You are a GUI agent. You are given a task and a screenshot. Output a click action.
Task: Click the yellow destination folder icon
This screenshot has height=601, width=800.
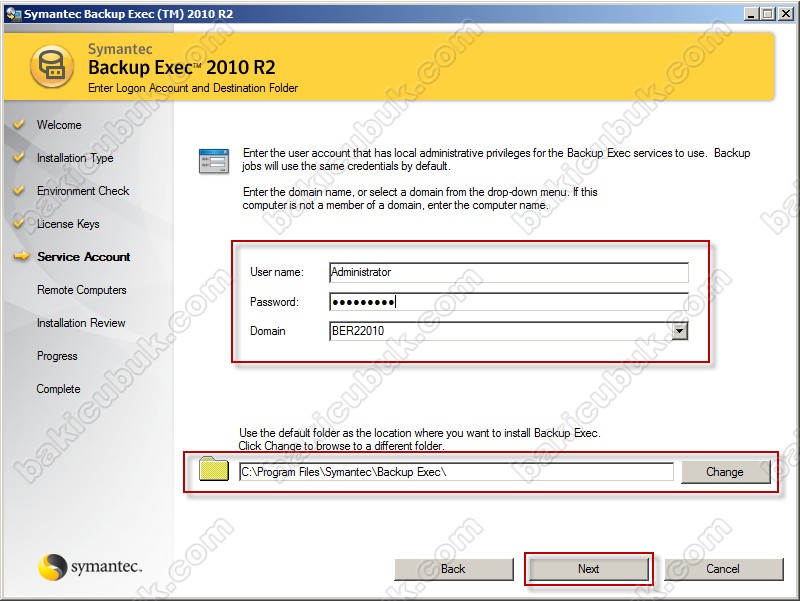214,468
